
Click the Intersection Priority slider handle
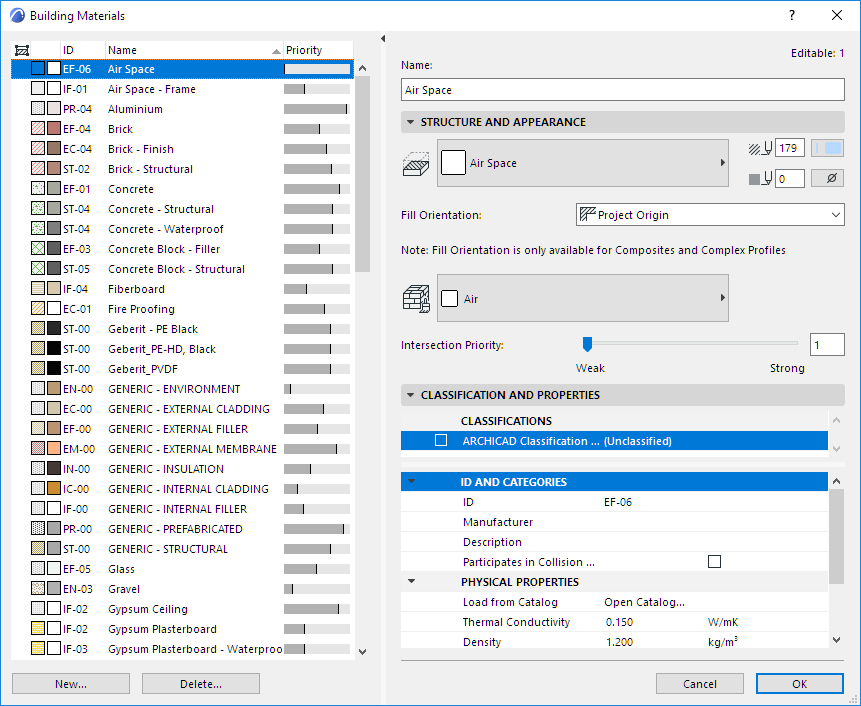click(x=588, y=344)
